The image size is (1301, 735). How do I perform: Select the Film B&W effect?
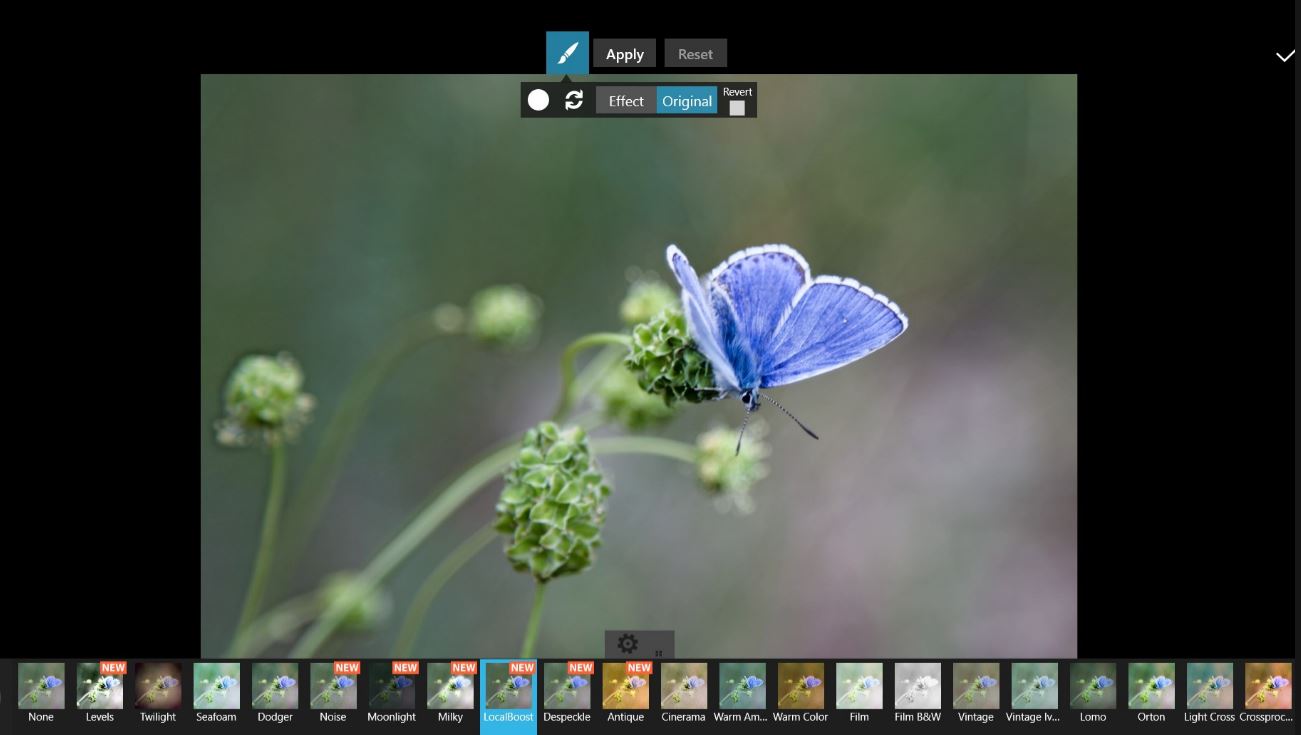(x=917, y=687)
